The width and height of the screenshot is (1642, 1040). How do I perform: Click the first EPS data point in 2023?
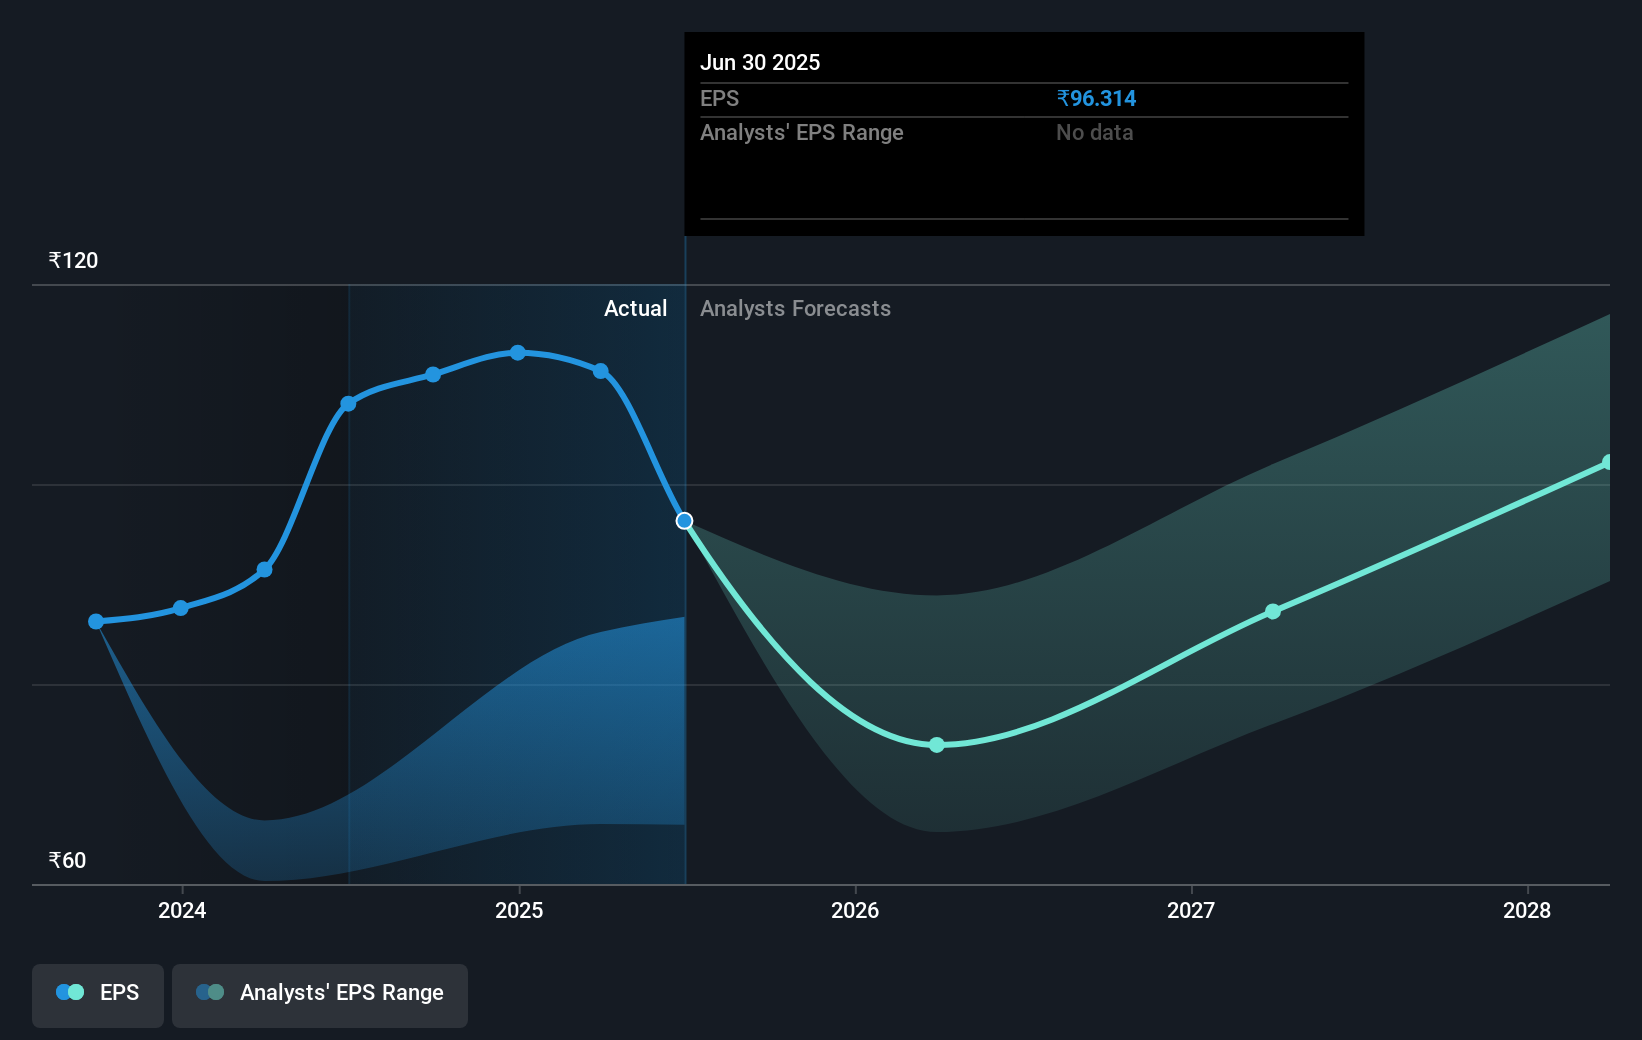point(96,622)
